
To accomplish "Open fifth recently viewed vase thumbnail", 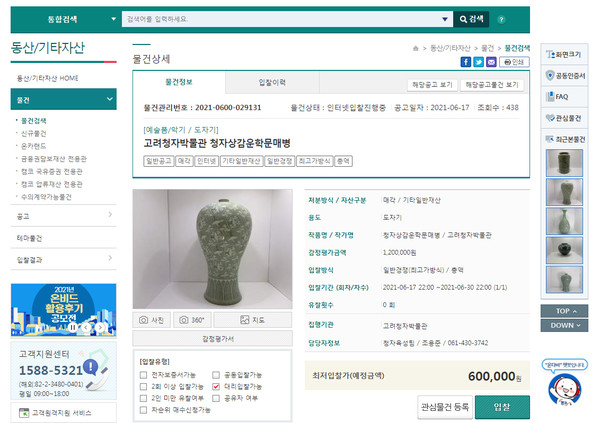I will pyautogui.click(x=564, y=279).
